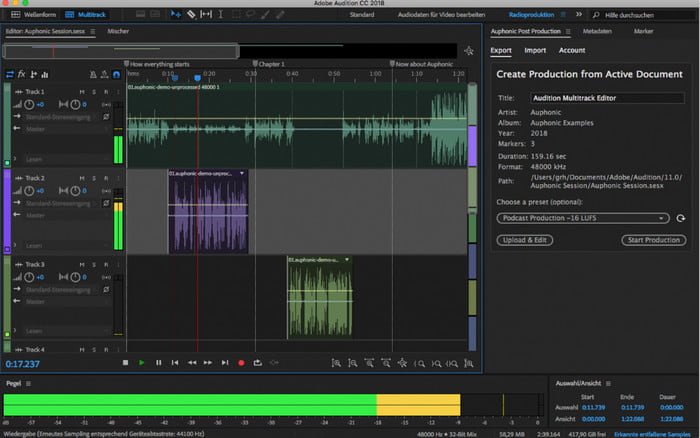Move playhead to next marker

pos(225,363)
